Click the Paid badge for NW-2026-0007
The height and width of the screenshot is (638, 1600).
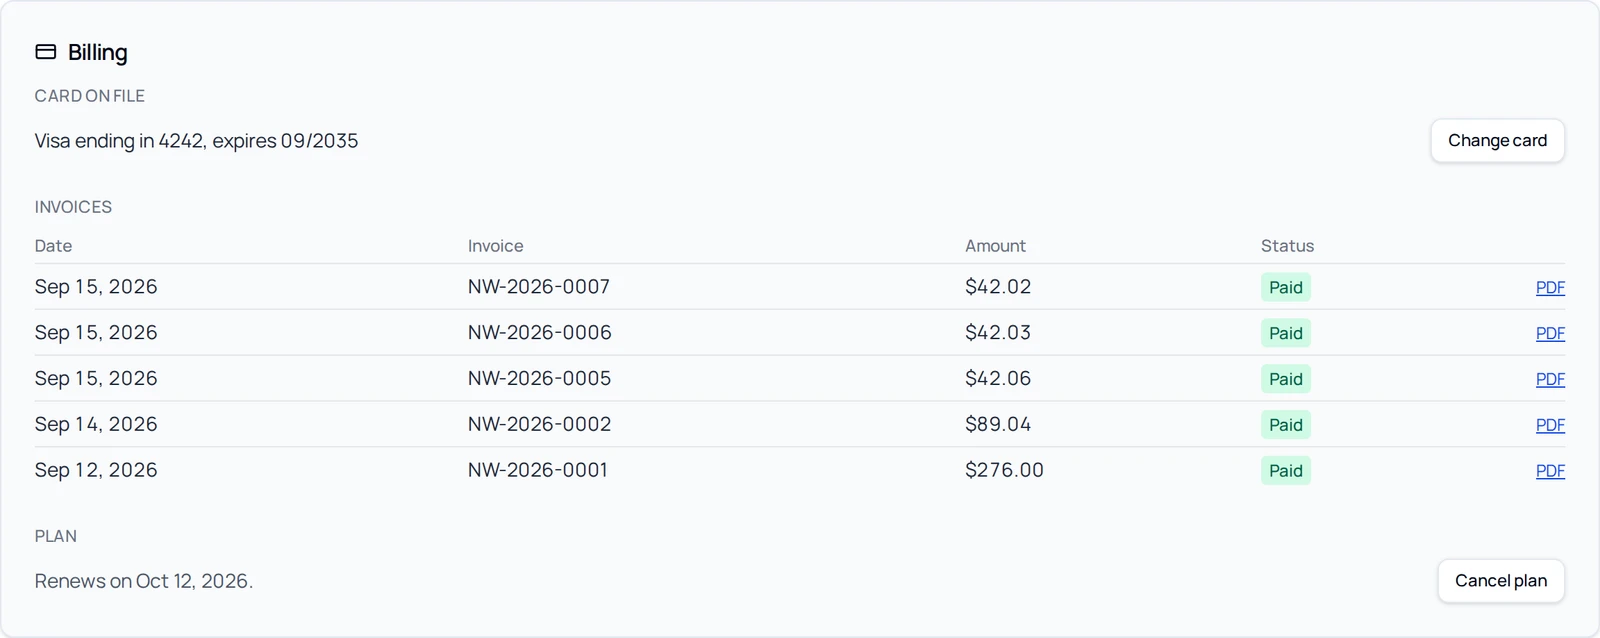(x=1286, y=288)
